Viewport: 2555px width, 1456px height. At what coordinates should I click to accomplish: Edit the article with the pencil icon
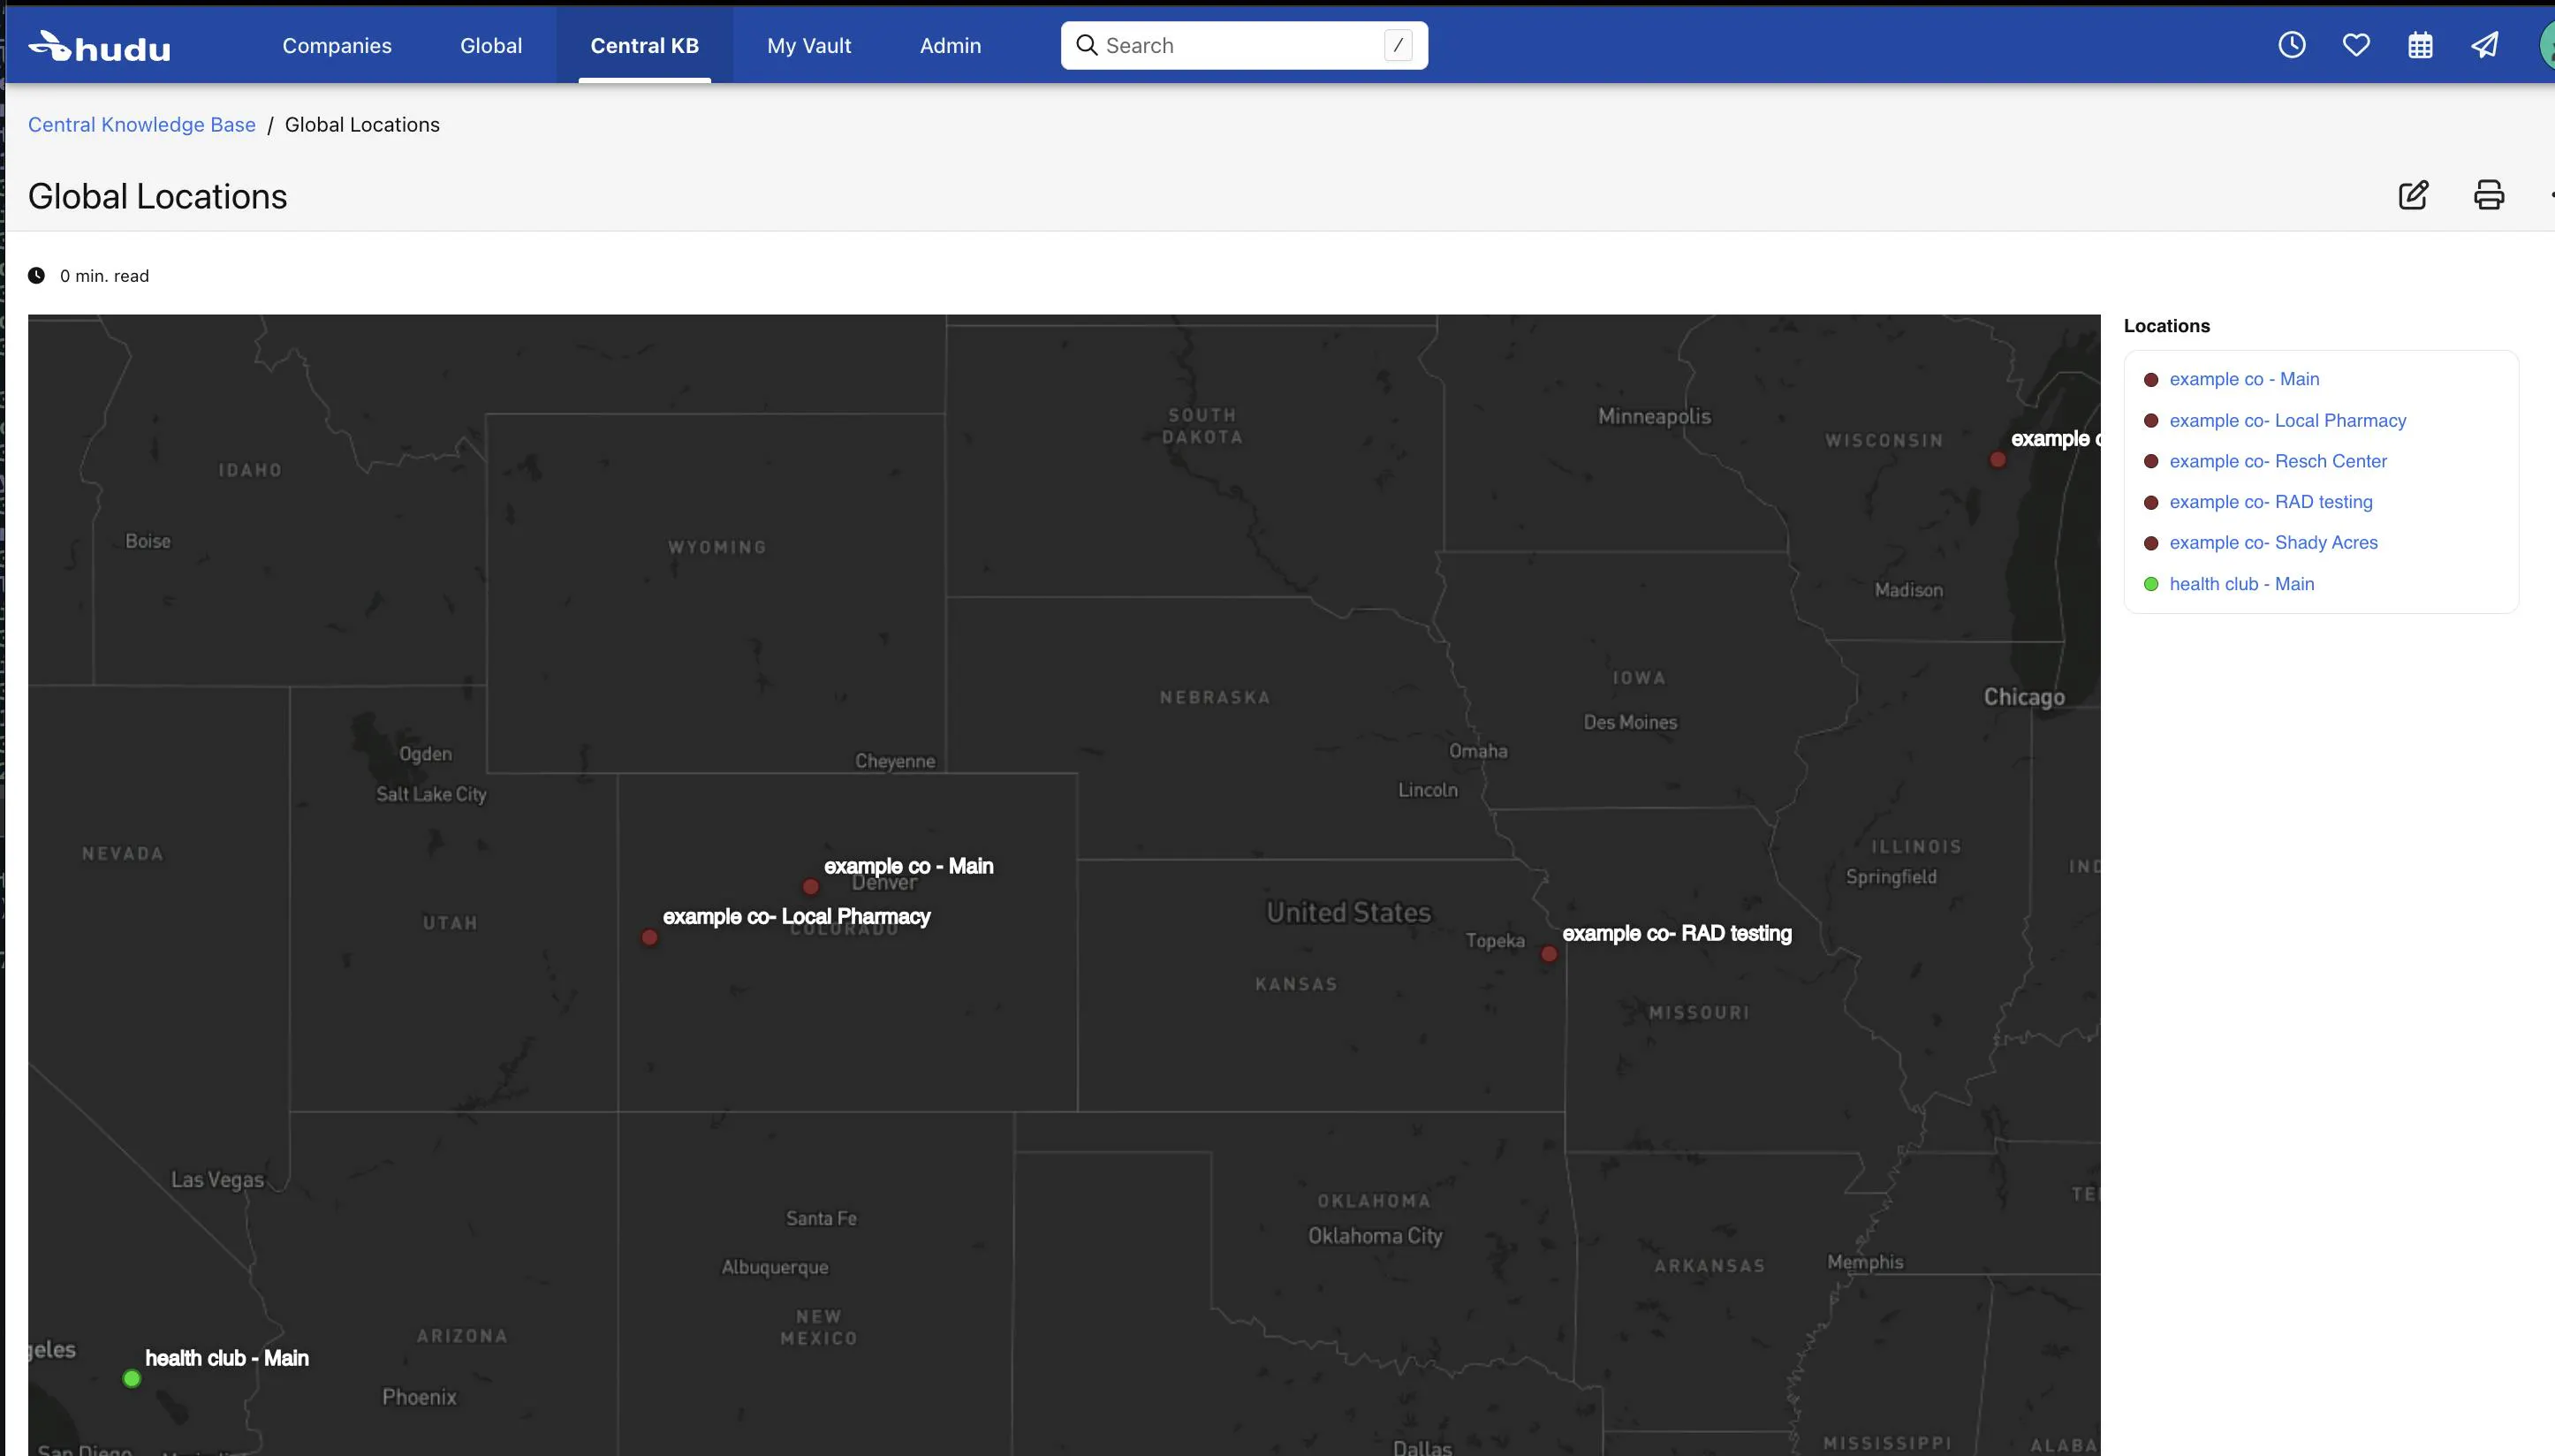(x=2412, y=195)
